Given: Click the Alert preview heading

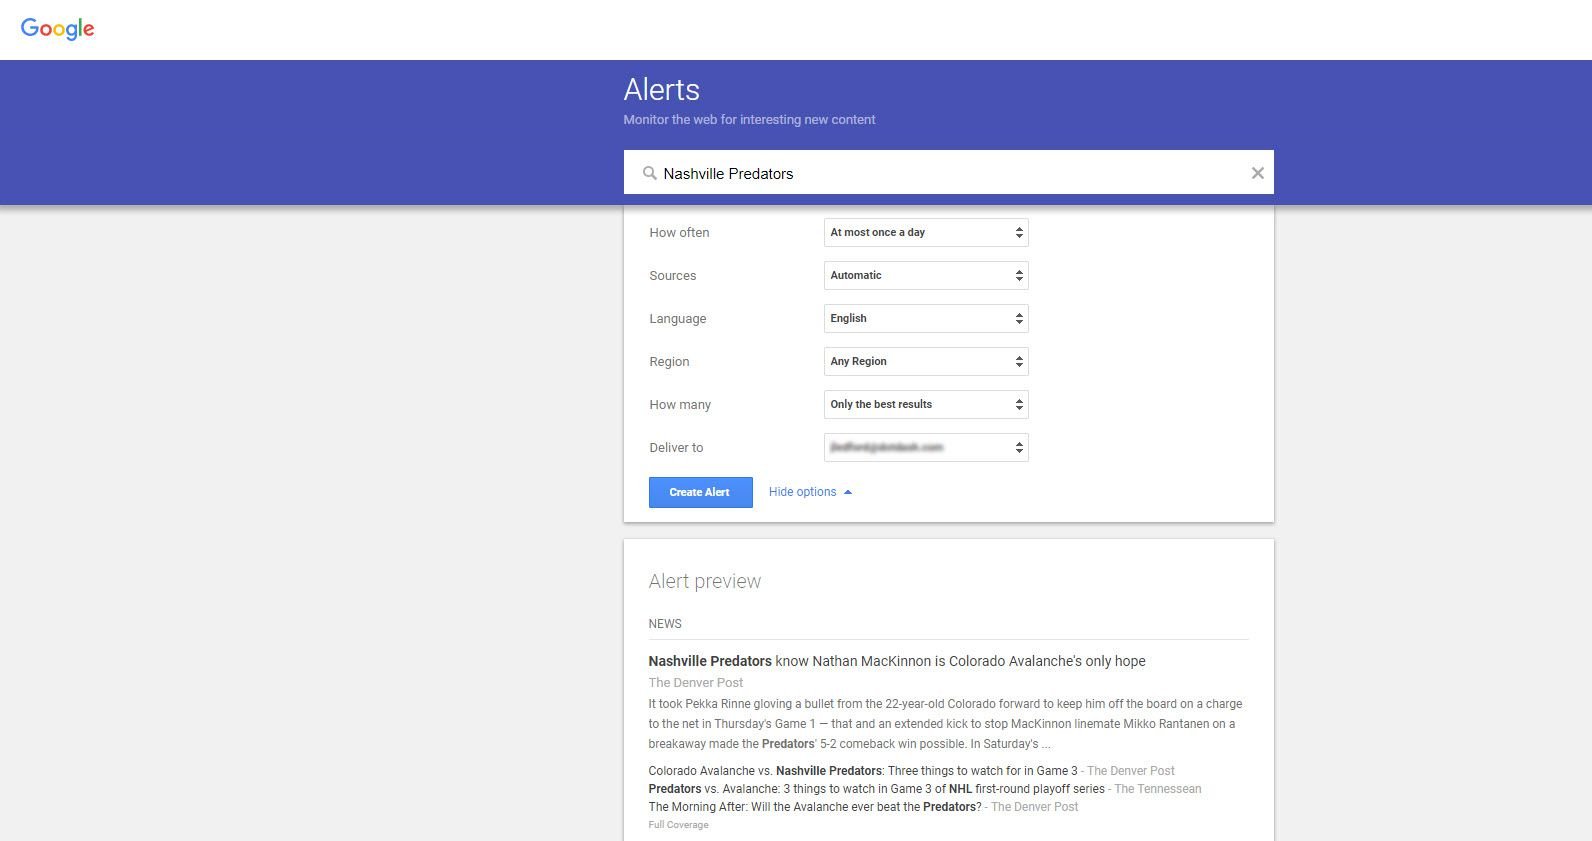Looking at the screenshot, I should (x=705, y=582).
